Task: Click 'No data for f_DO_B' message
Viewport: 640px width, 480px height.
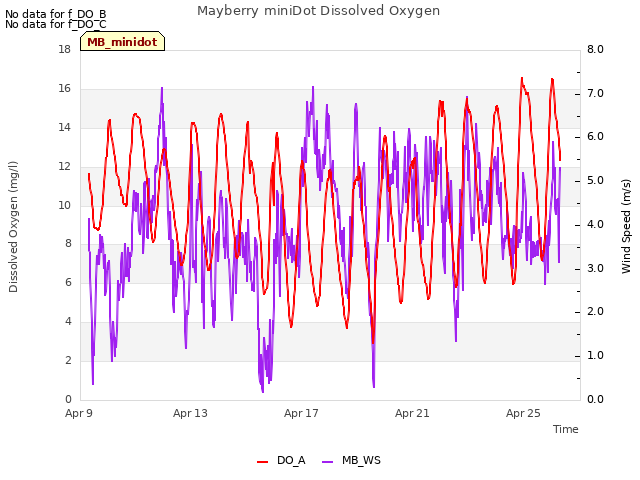Action: 56,14
